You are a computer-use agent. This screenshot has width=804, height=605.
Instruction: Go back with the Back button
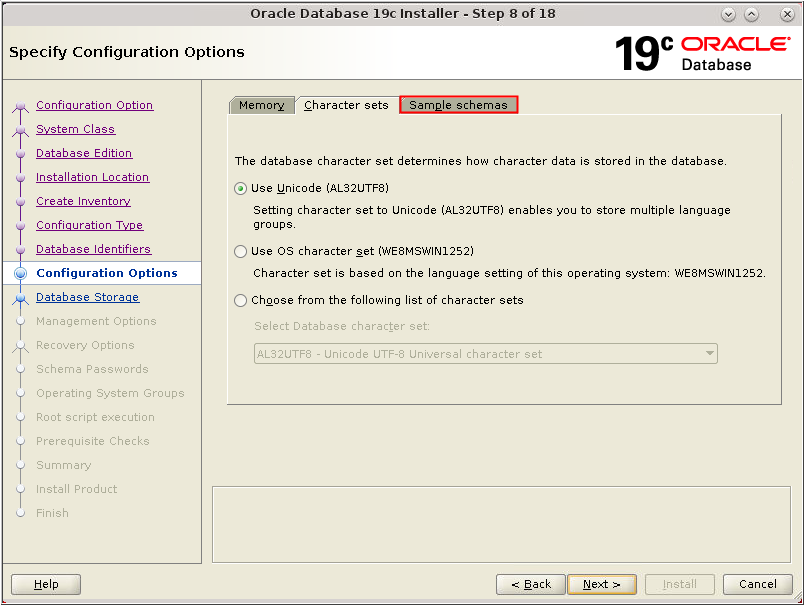point(531,584)
